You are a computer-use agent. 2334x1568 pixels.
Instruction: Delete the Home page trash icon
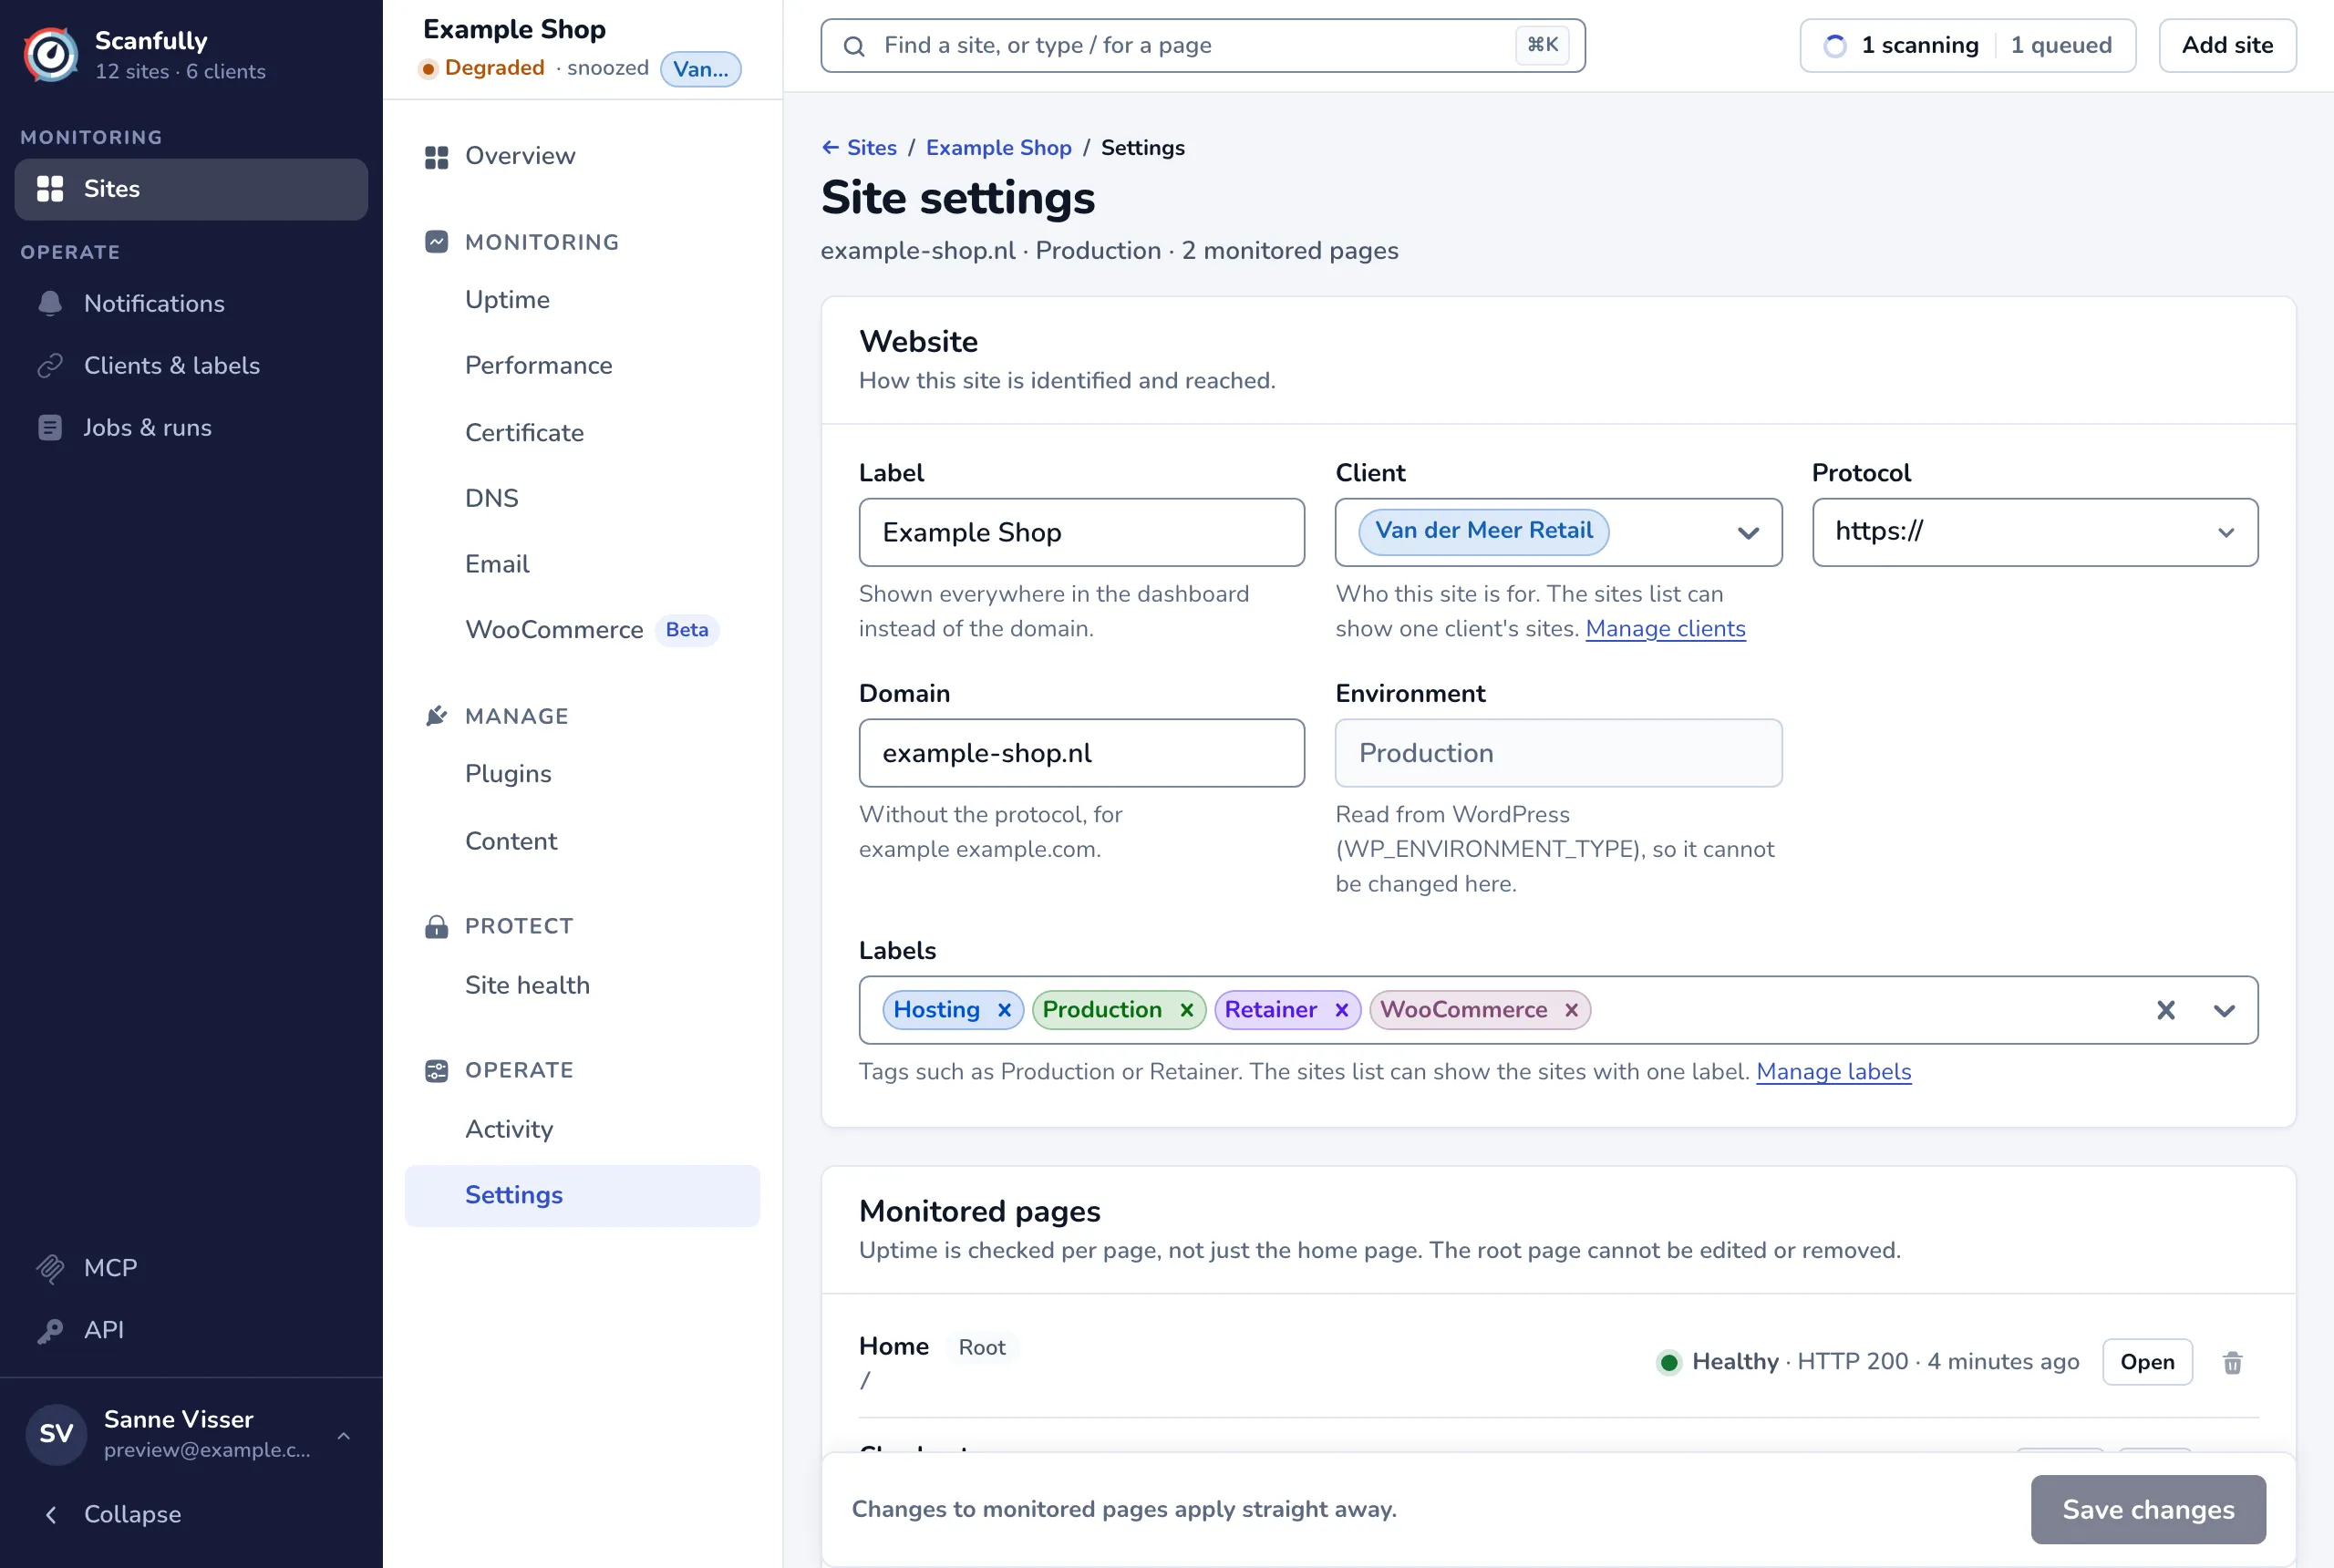click(x=2232, y=1362)
